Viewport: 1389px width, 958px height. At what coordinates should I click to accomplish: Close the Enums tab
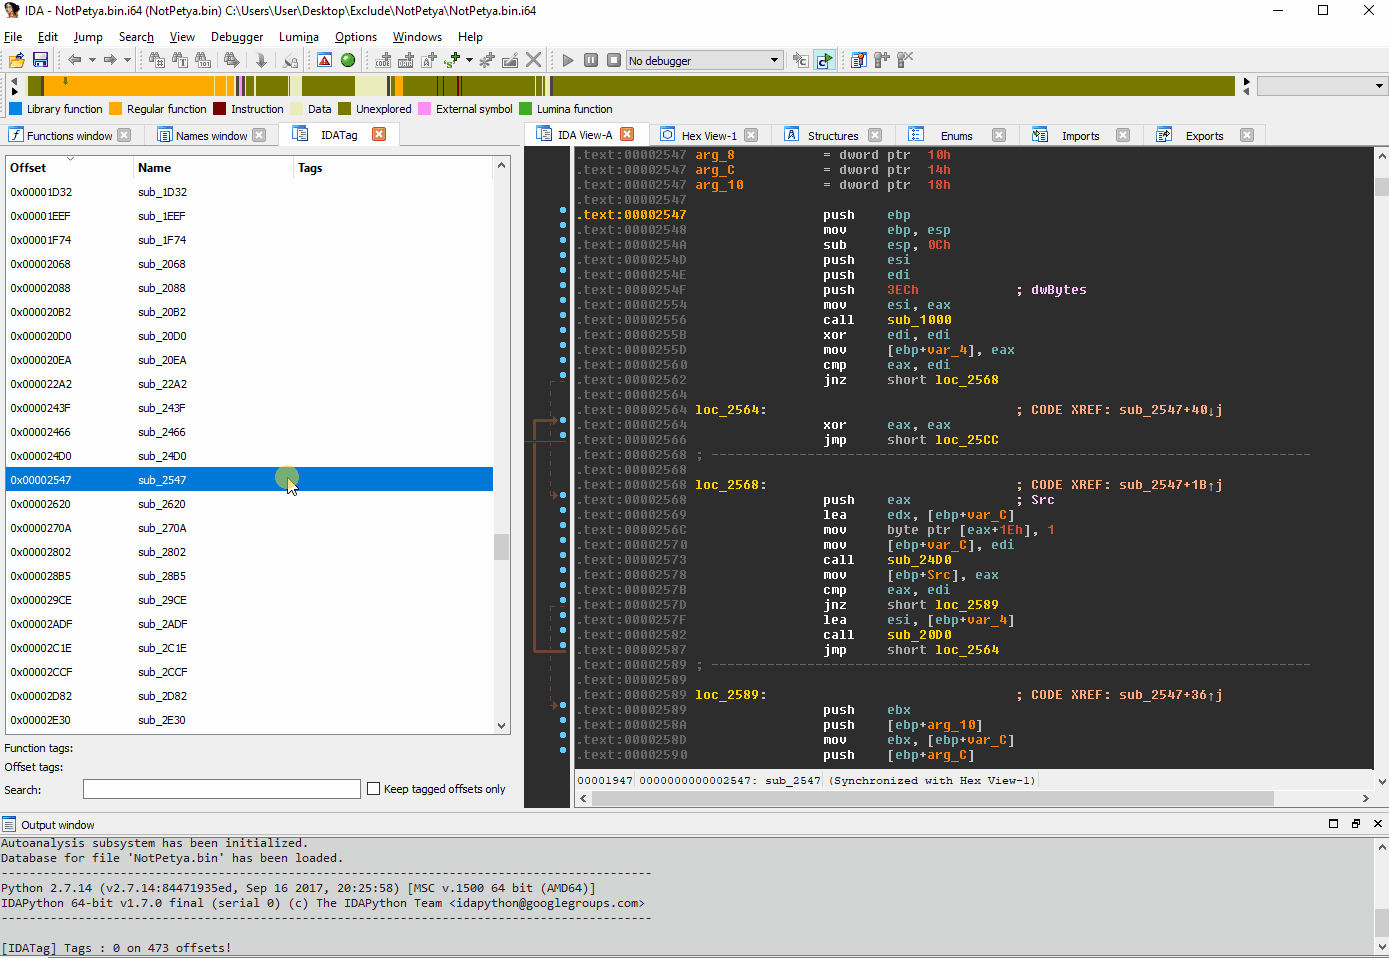[998, 135]
